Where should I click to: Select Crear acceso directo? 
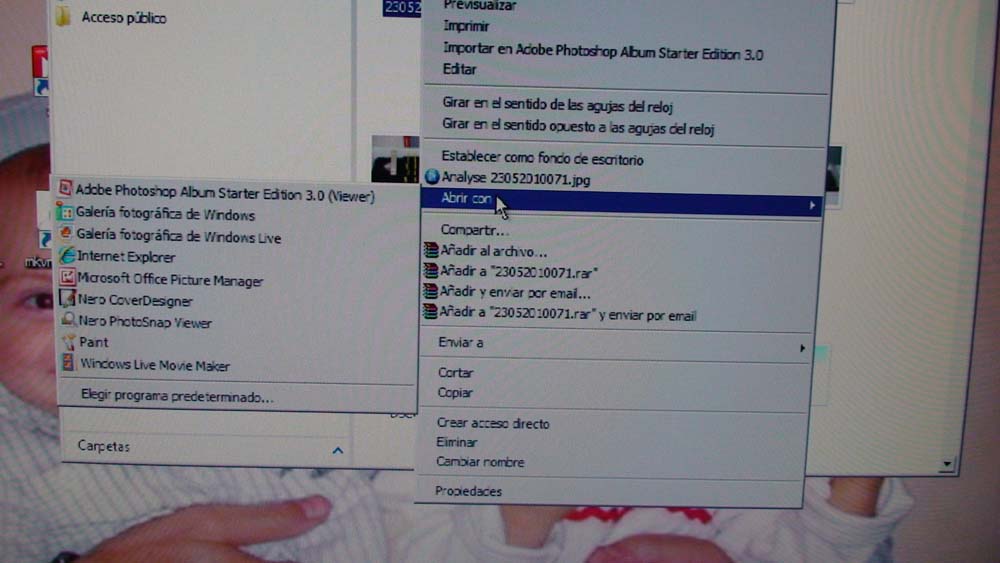[492, 423]
